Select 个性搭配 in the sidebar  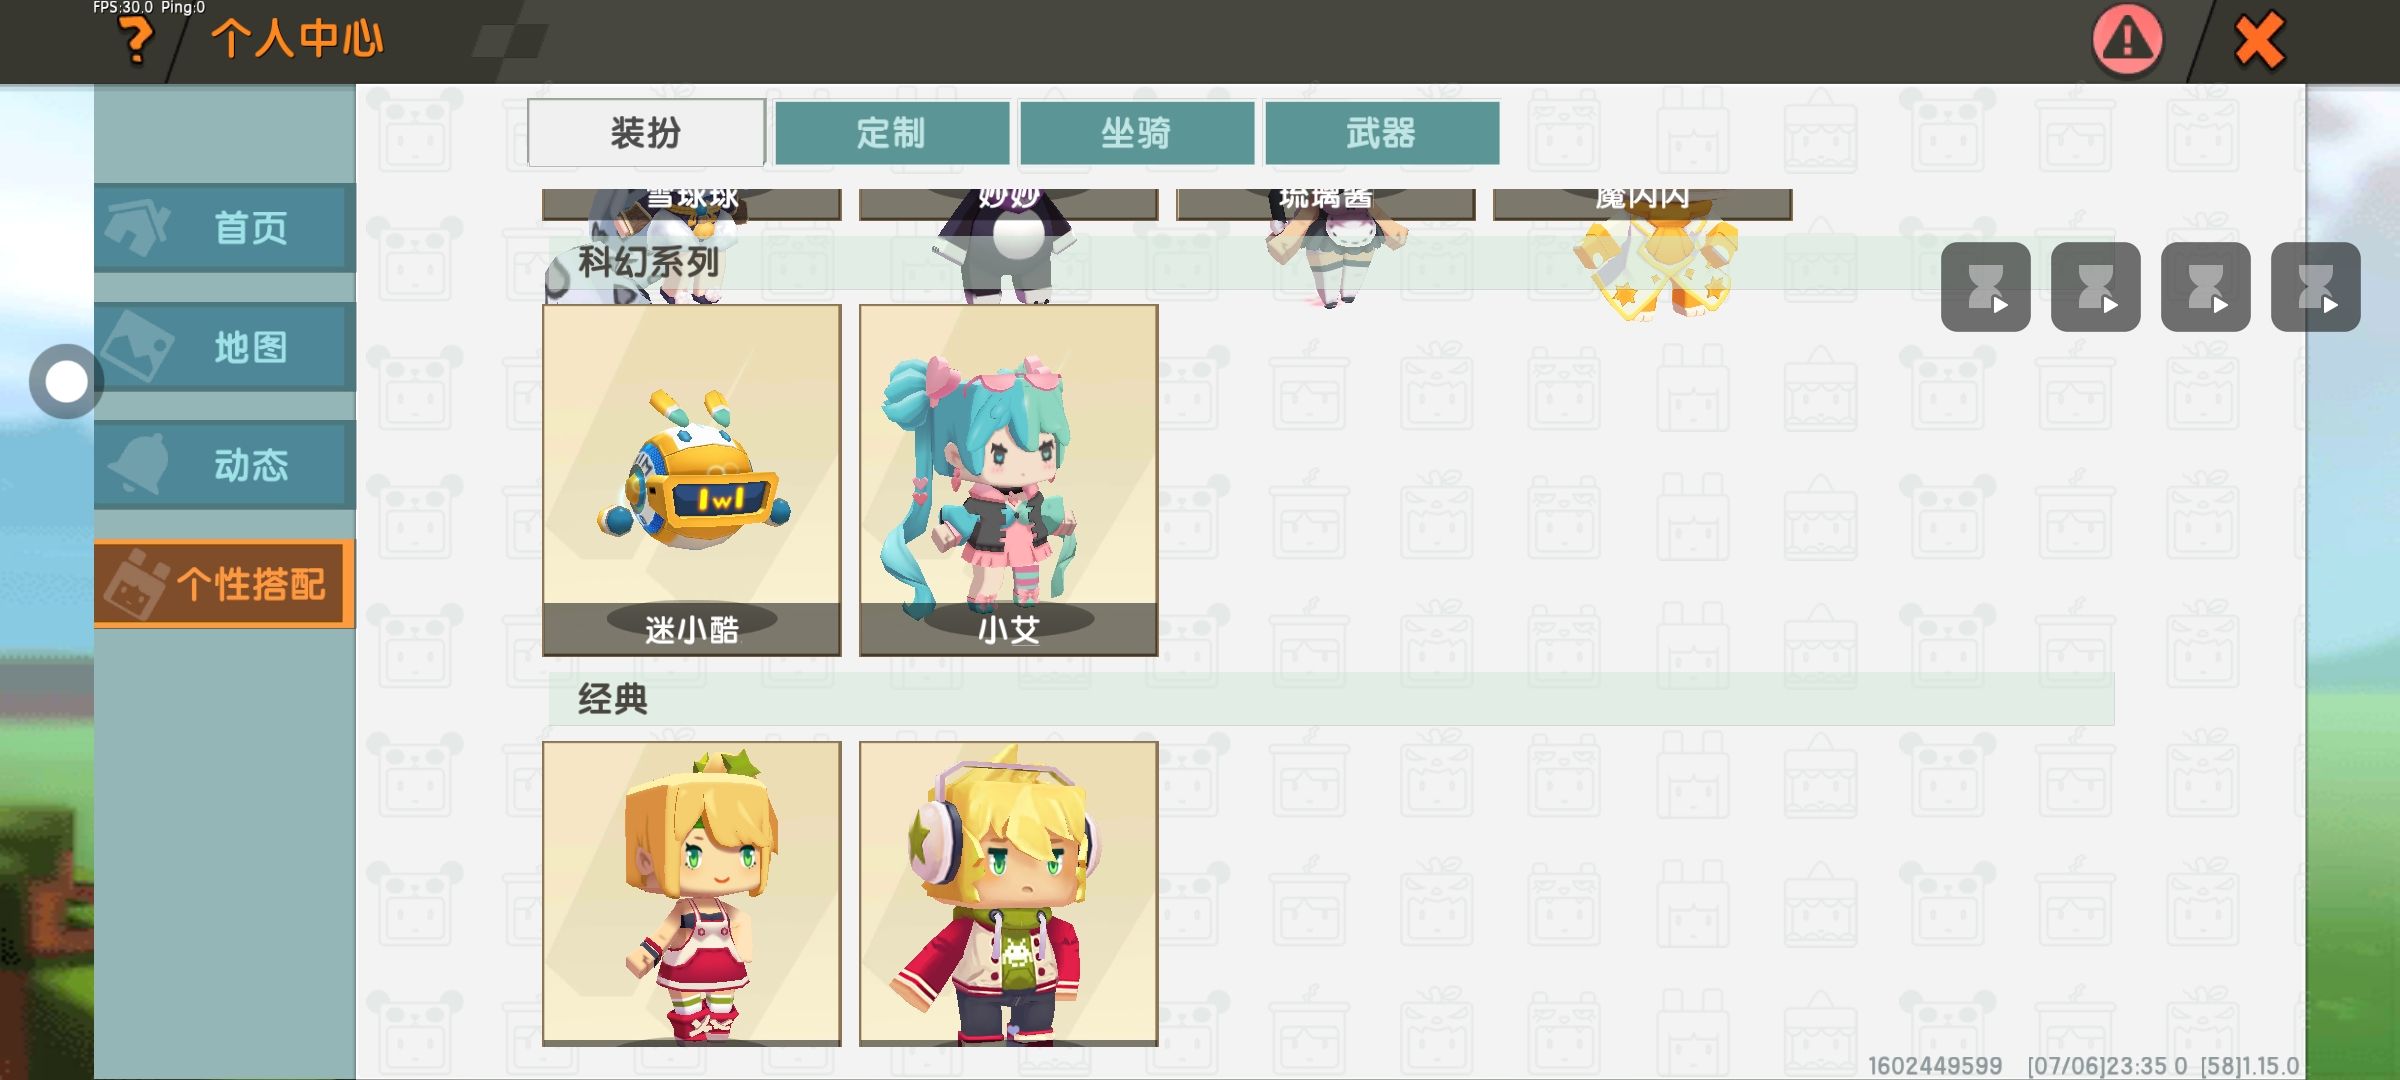225,584
